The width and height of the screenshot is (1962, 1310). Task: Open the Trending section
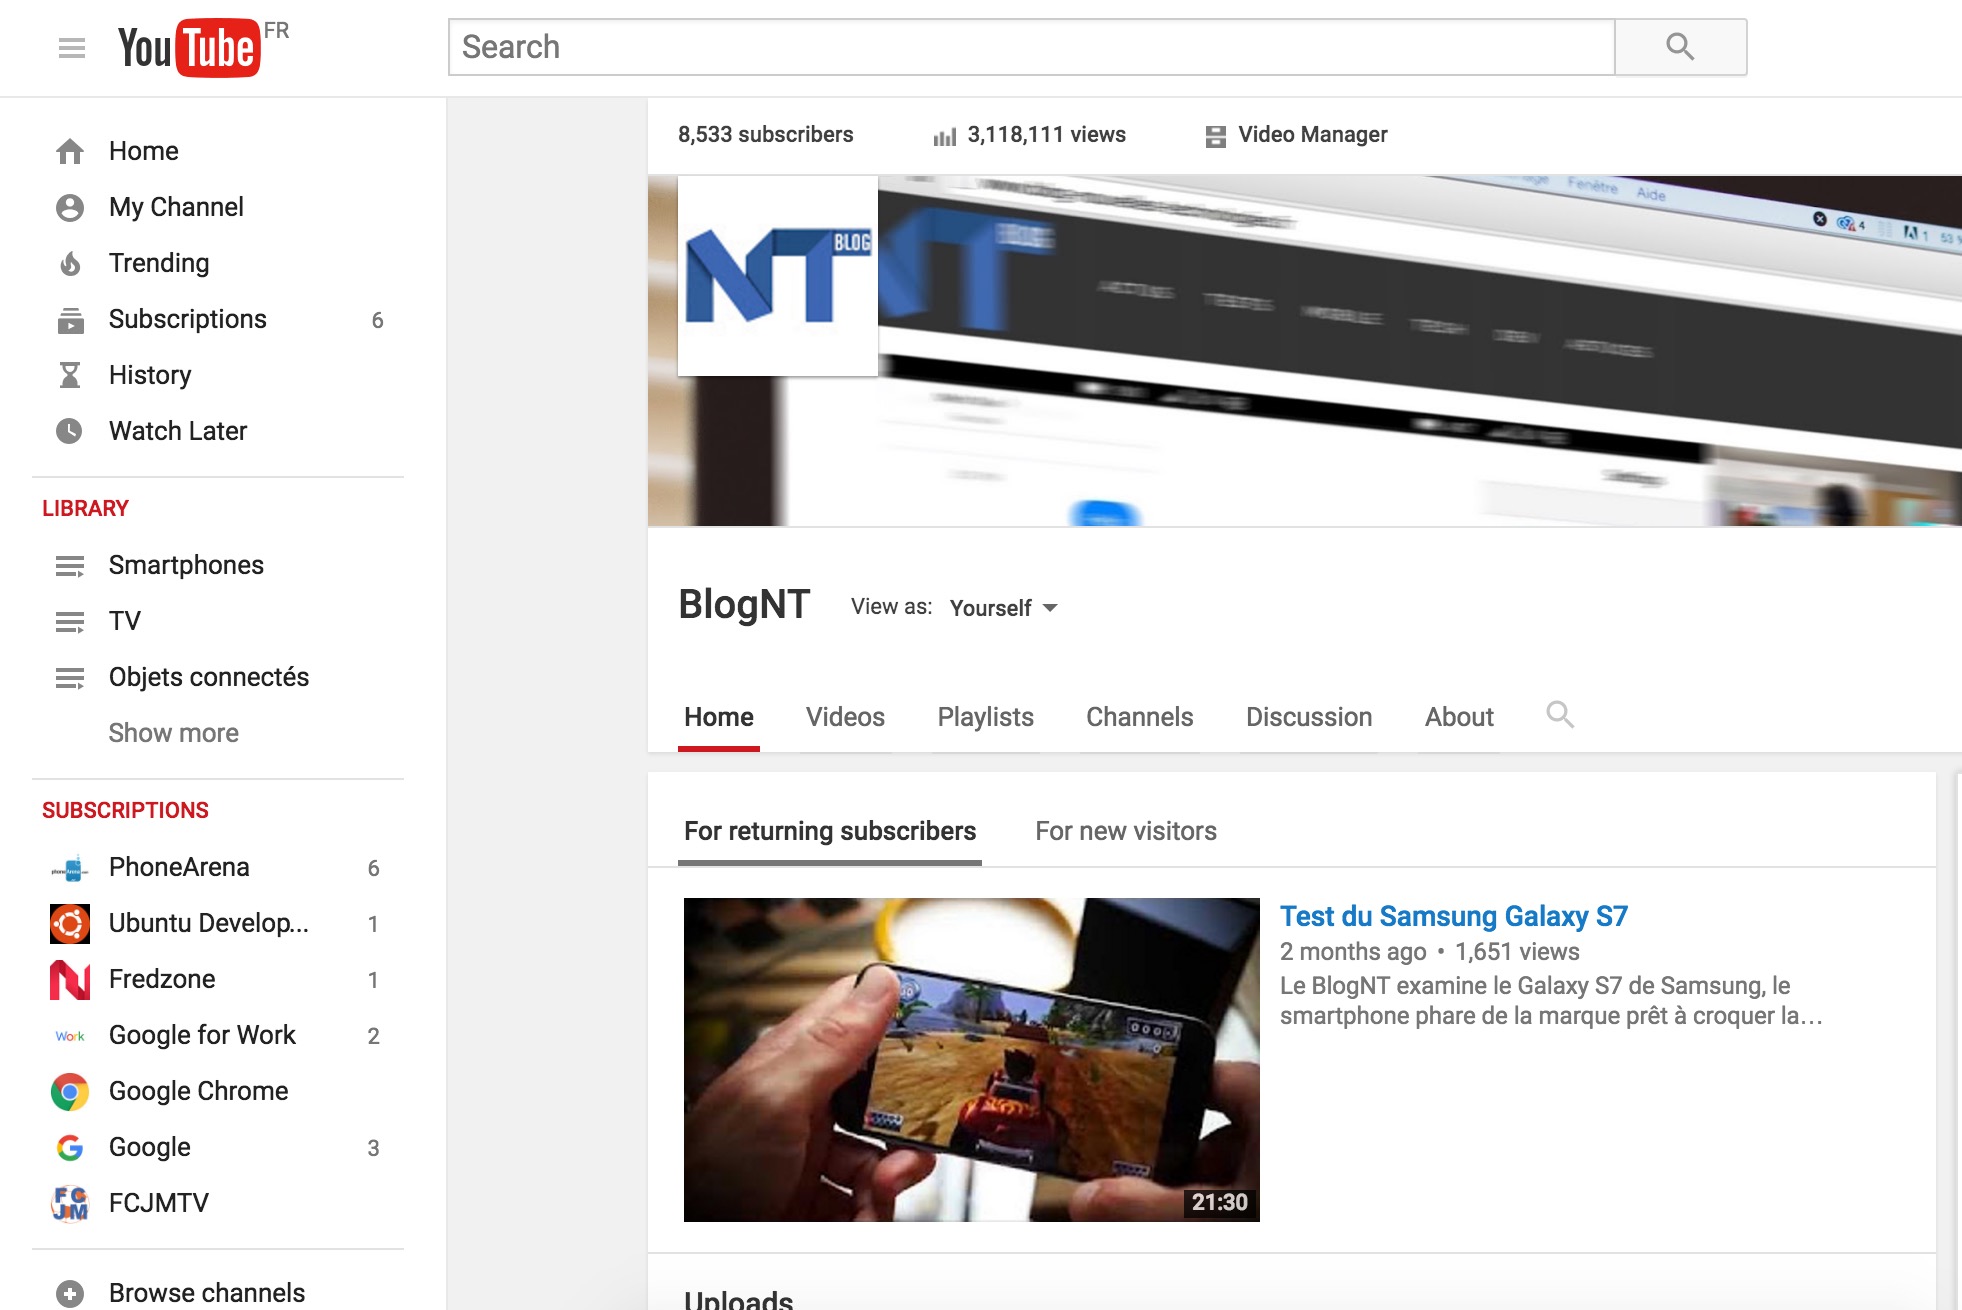click(158, 263)
